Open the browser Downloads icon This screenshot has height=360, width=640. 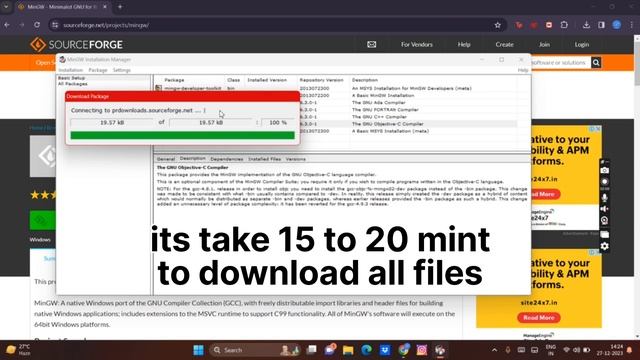(586, 25)
